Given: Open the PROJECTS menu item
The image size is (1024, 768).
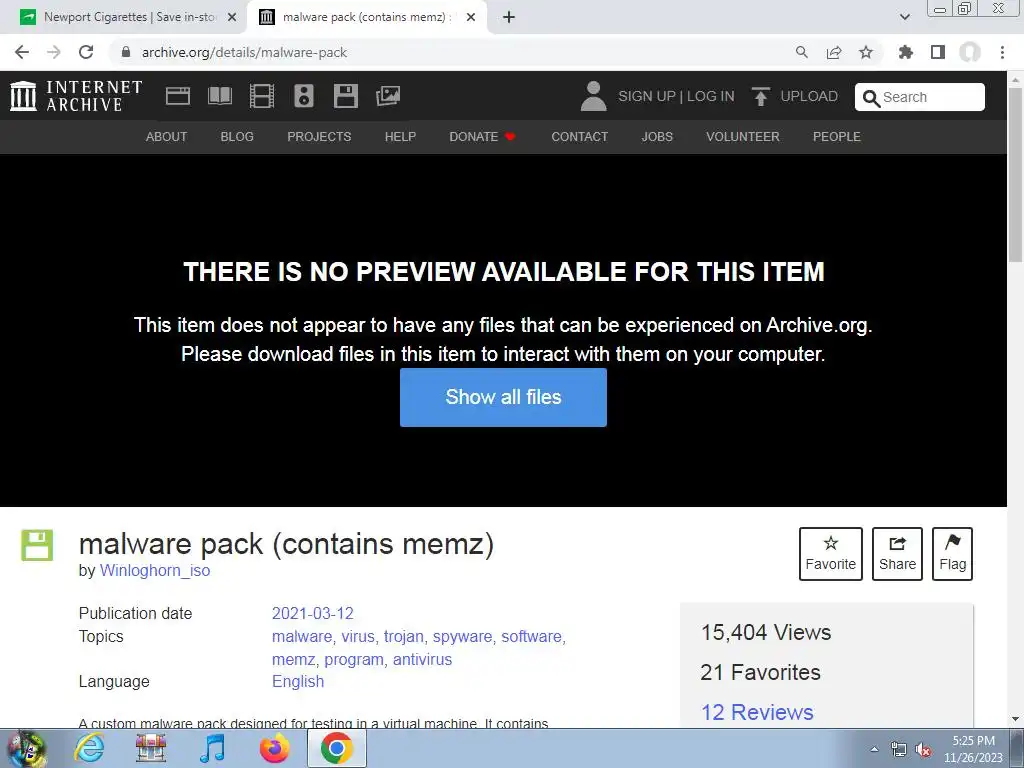Looking at the screenshot, I should tap(319, 136).
